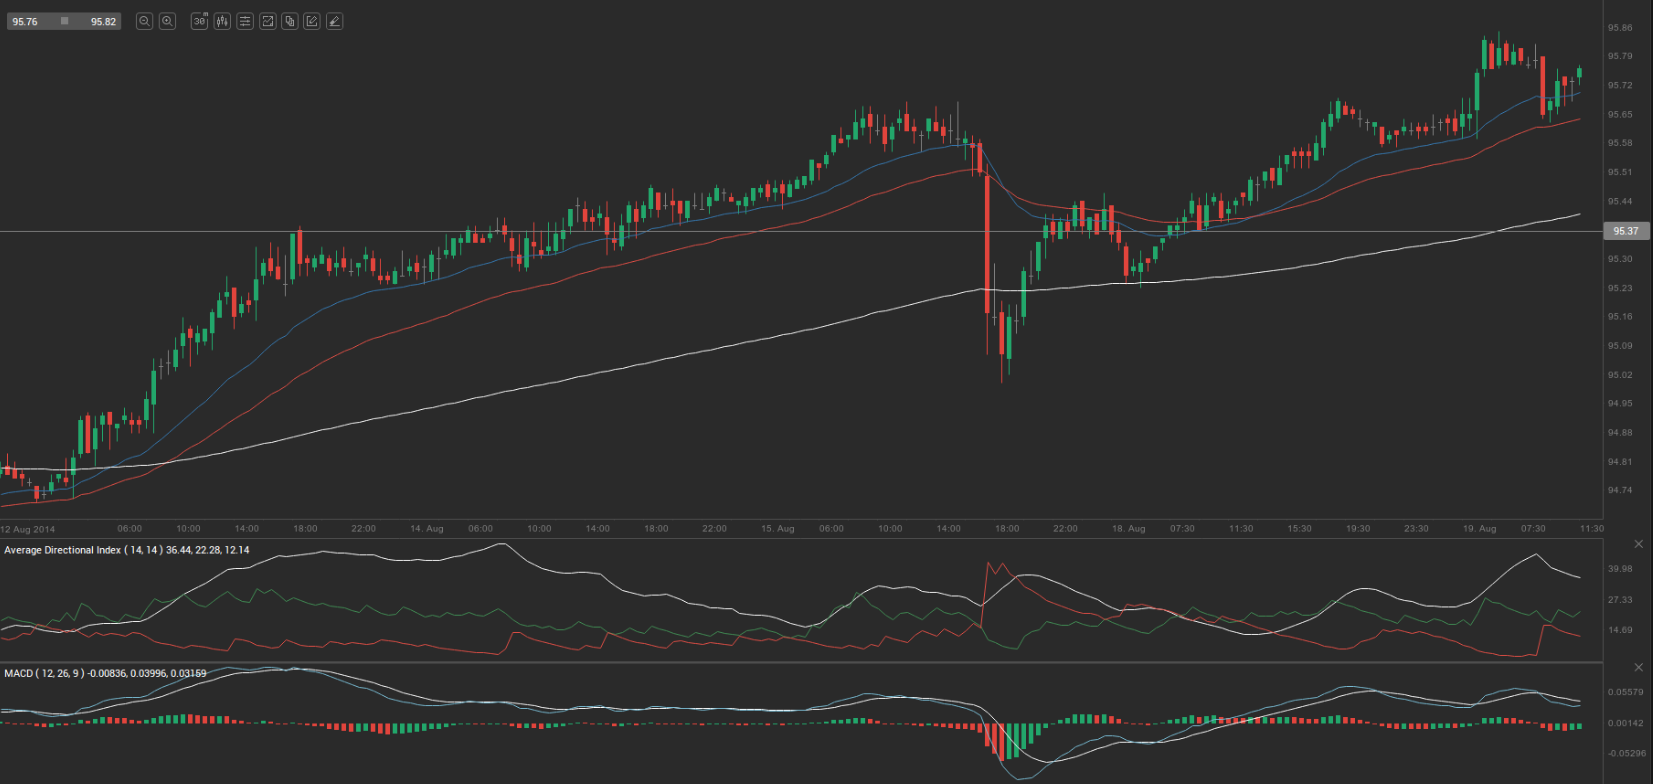Open the indicators line chart icon
The image size is (1653, 784).
click(268, 21)
